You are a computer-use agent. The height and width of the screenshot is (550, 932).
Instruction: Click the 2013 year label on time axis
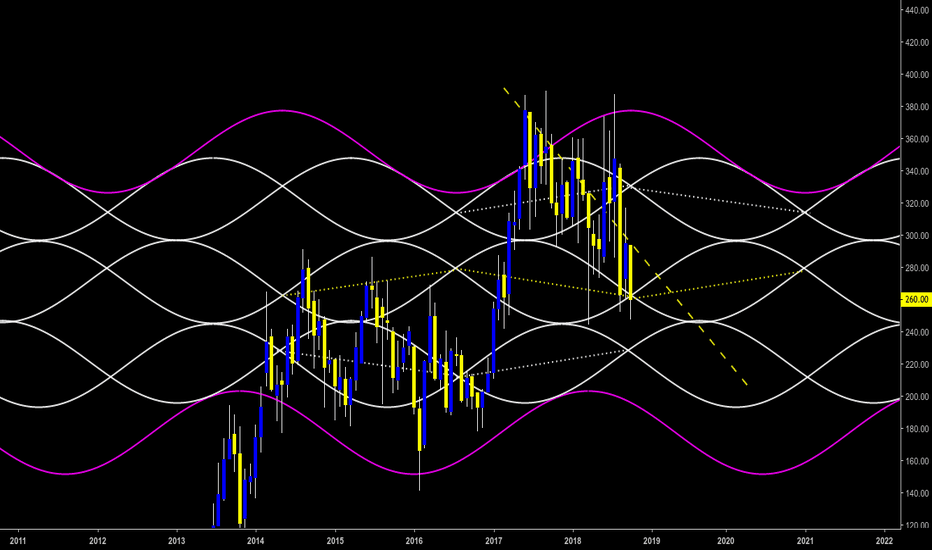(177, 540)
